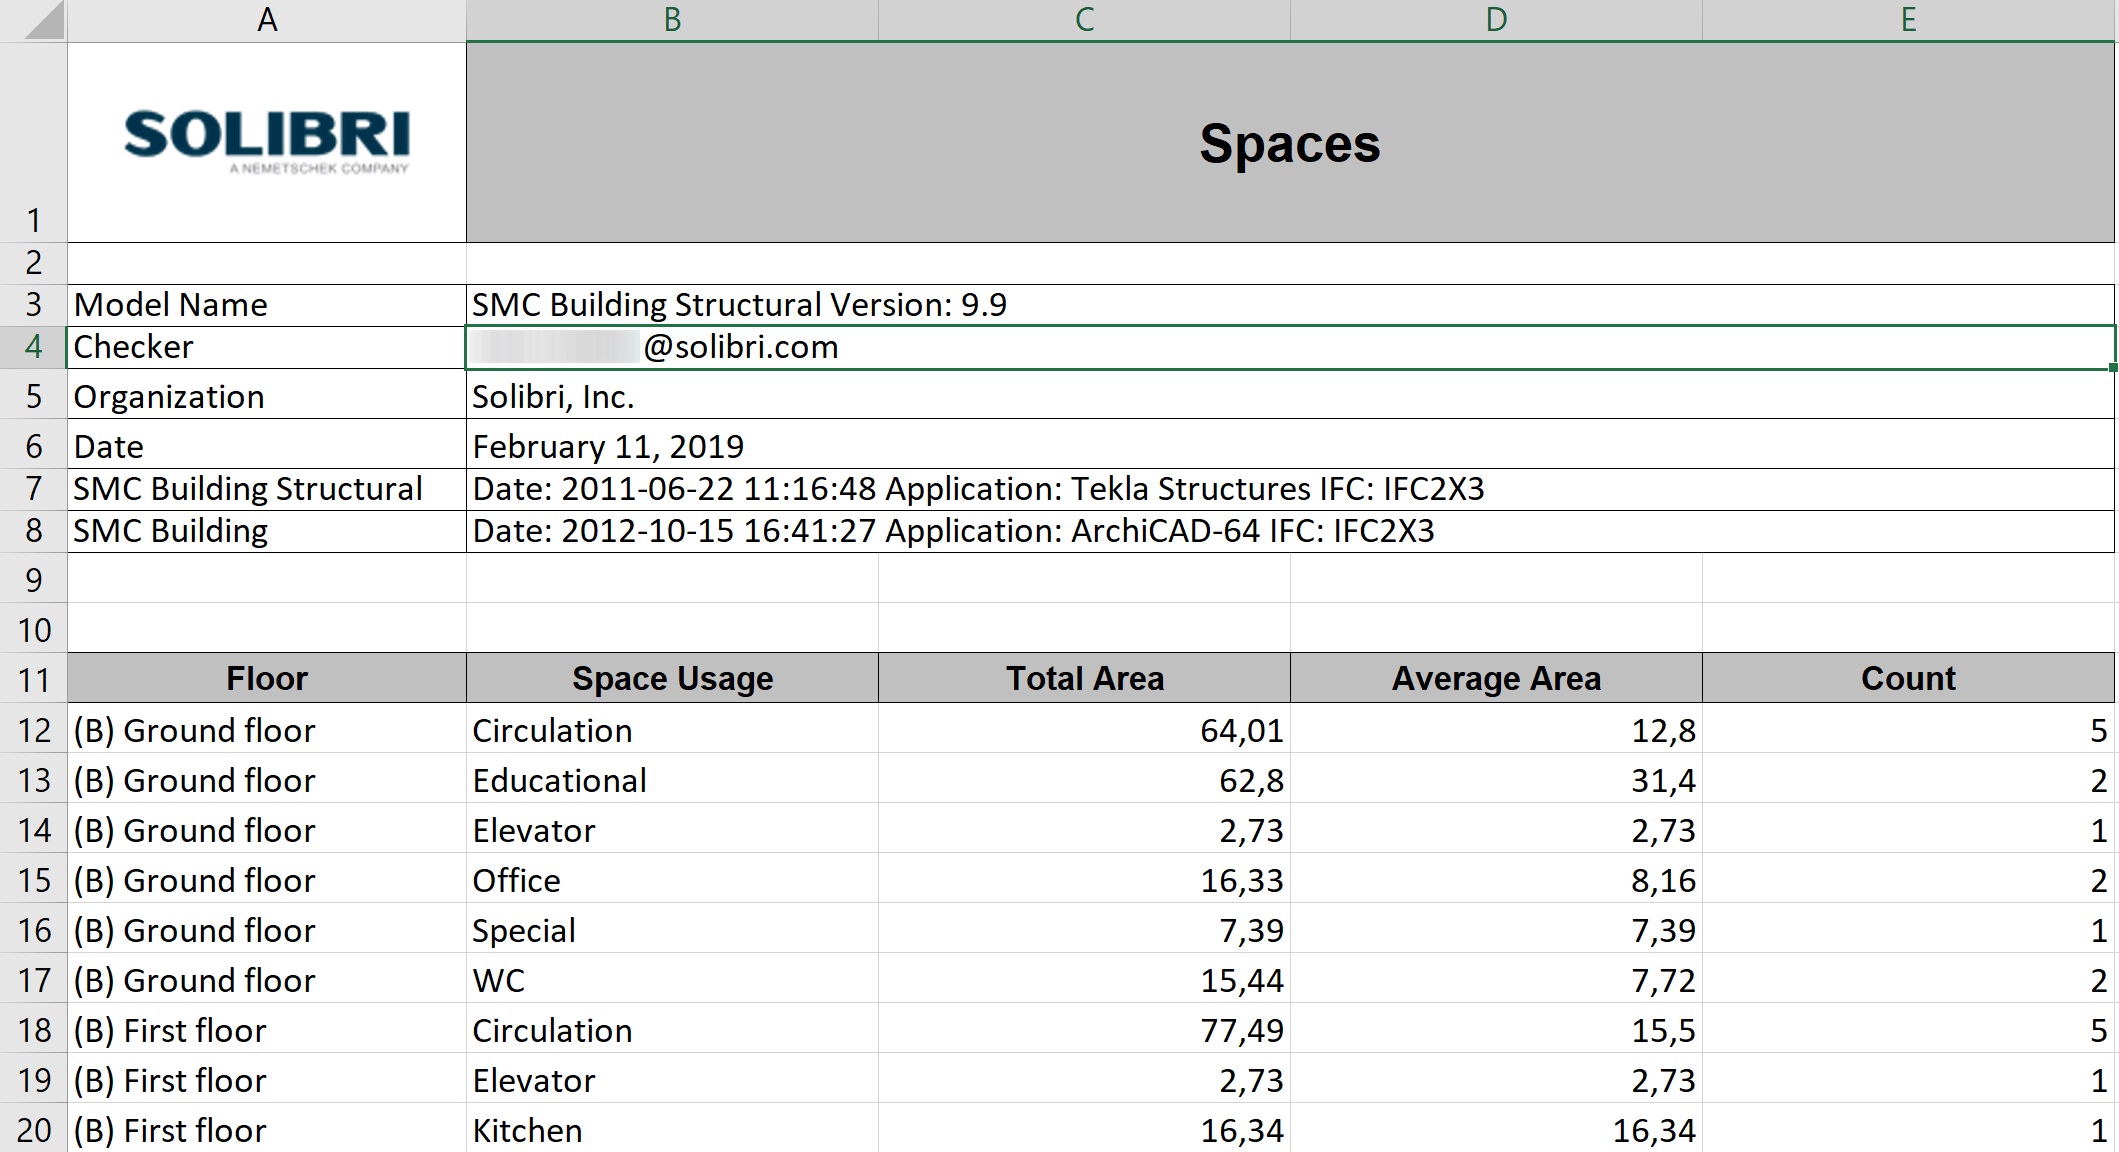Select row 4 header

[33, 347]
